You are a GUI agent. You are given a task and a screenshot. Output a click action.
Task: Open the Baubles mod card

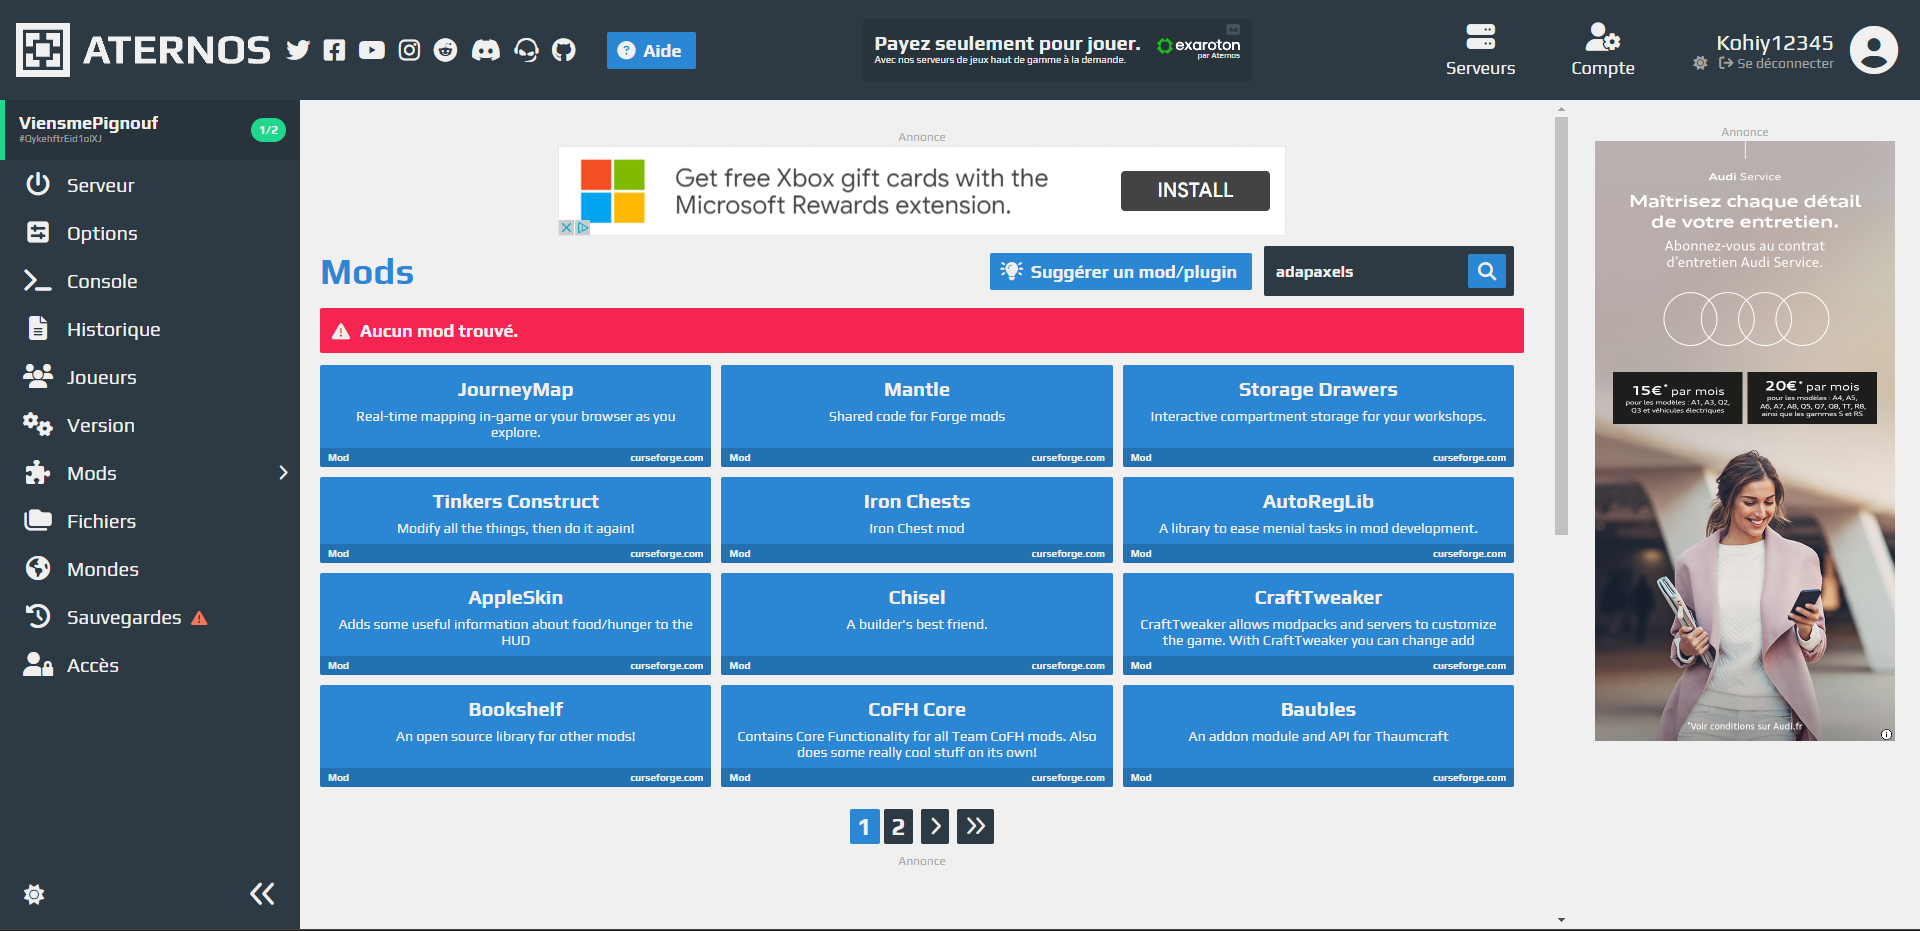(1318, 735)
